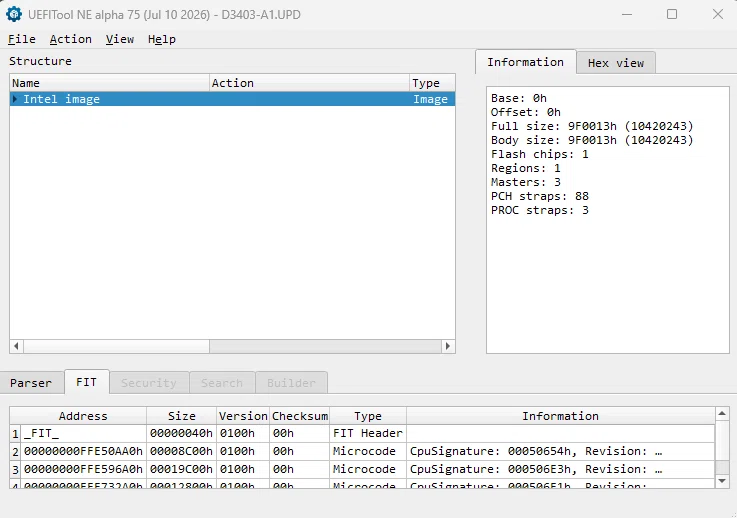Image resolution: width=737 pixels, height=518 pixels.
Task: Click the Checksum column header
Action: point(300,416)
